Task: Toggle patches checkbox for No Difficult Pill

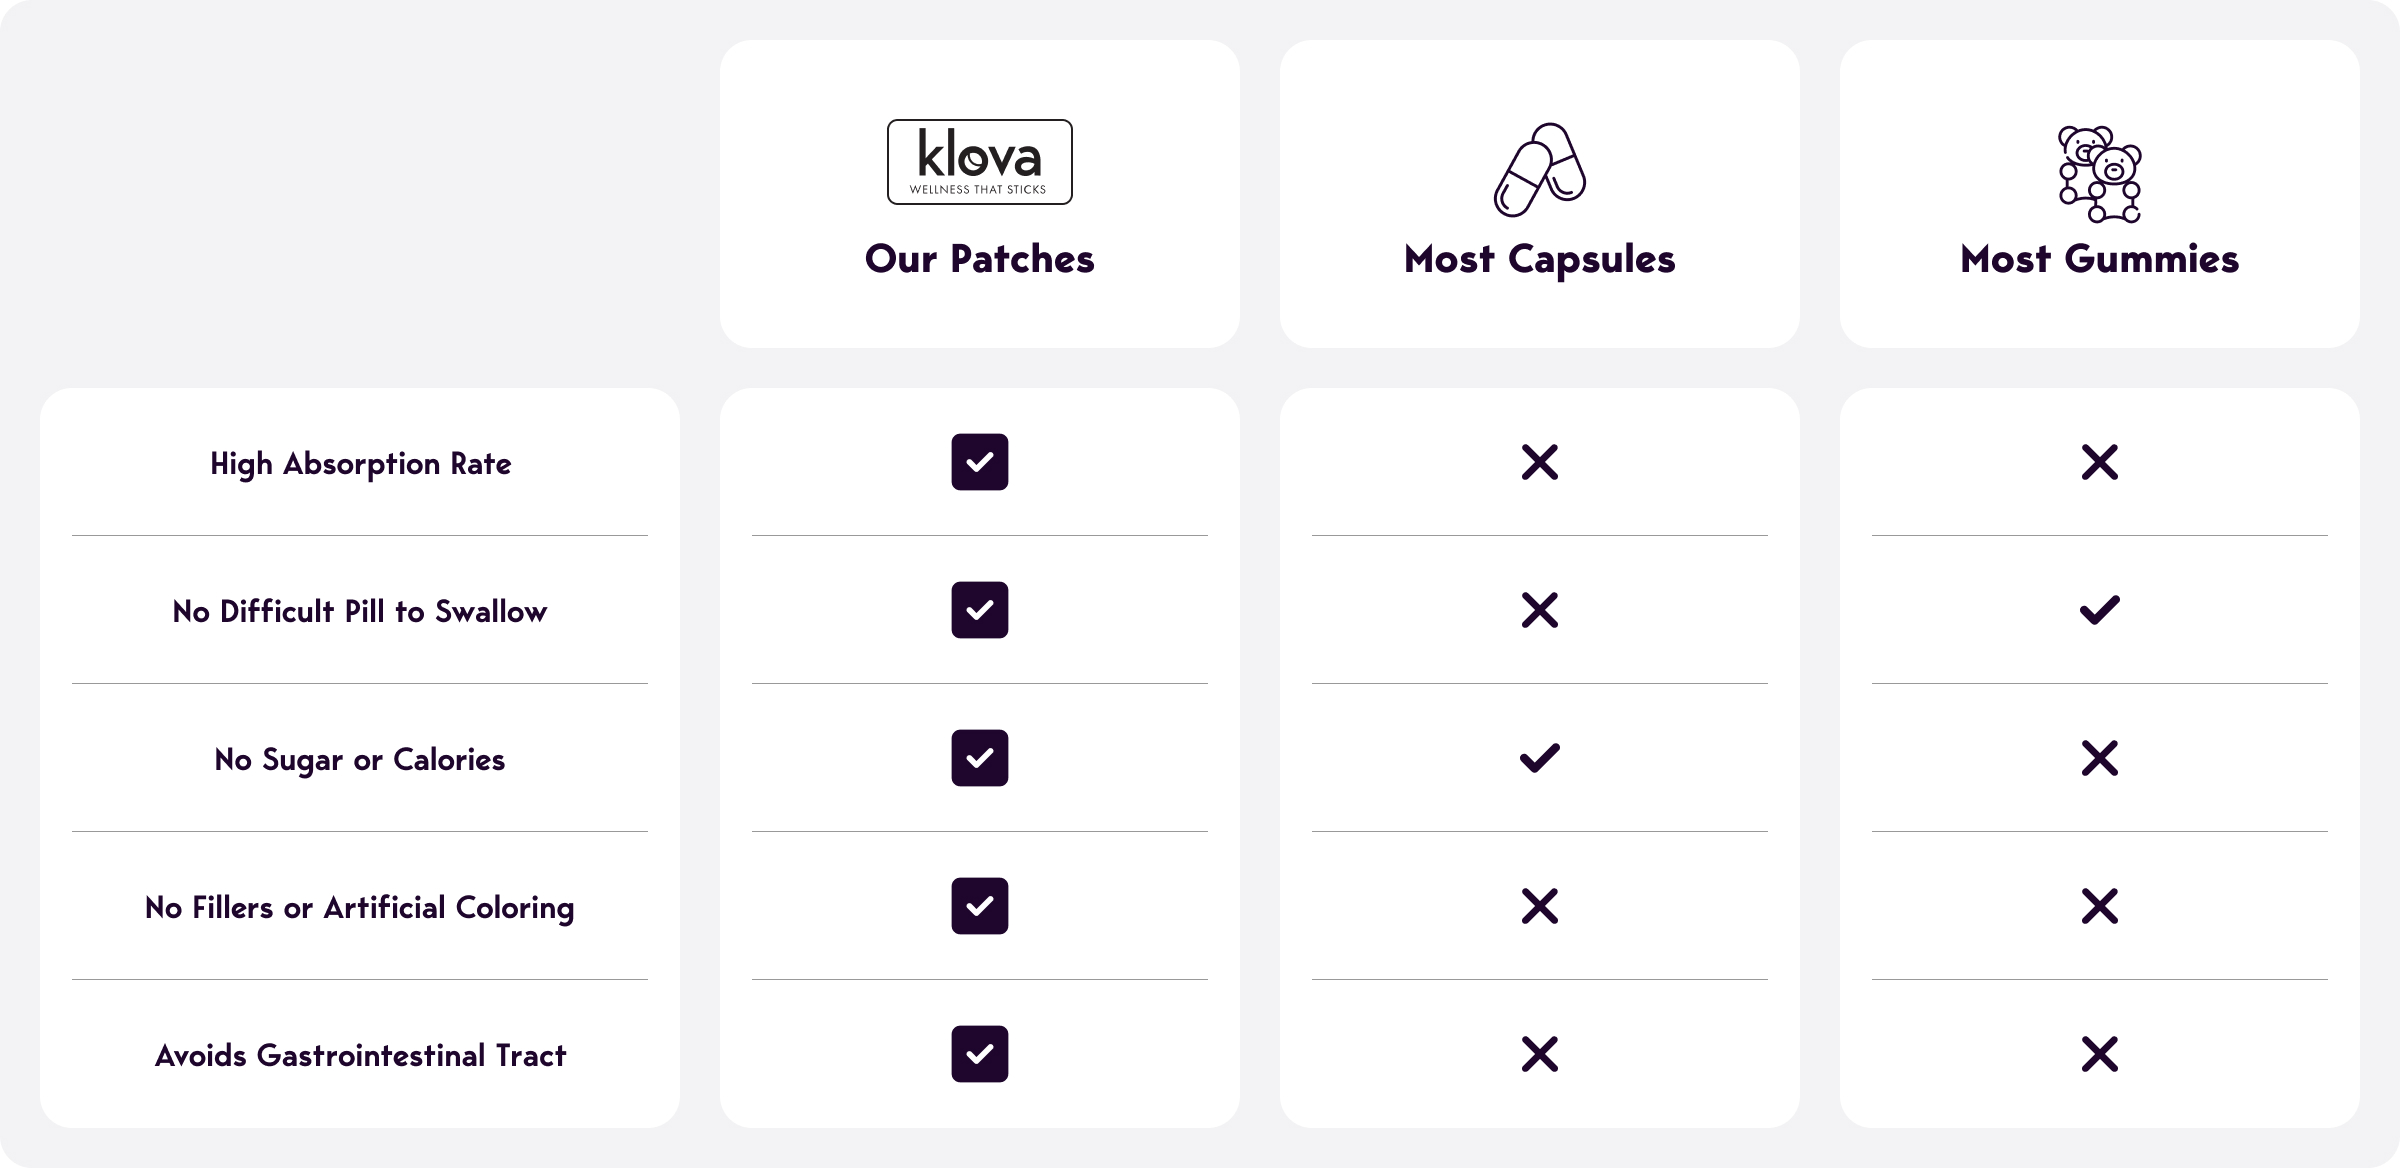Action: click(979, 610)
